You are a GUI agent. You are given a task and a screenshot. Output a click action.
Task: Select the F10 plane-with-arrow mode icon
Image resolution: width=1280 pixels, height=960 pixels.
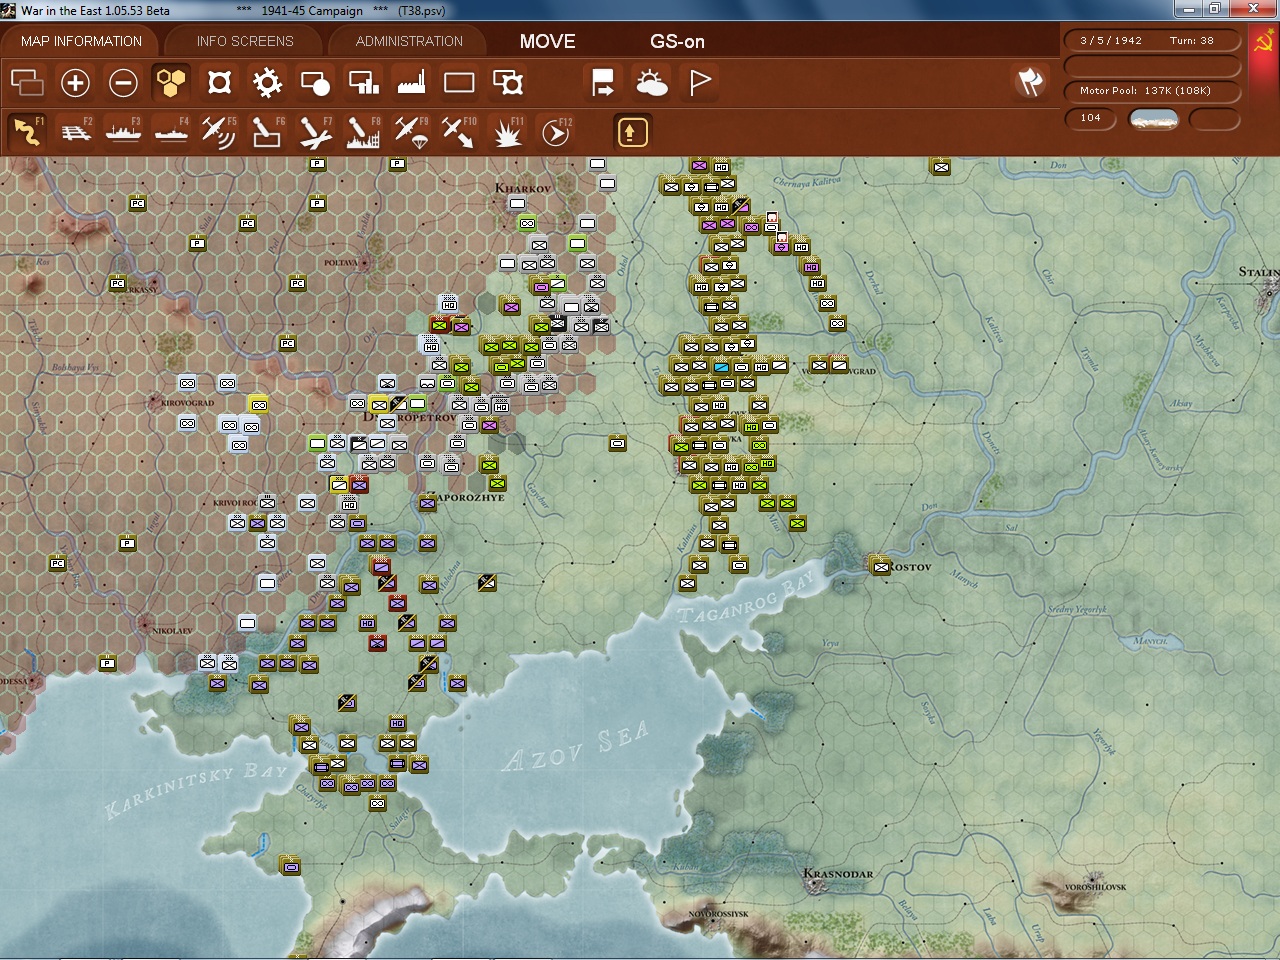[459, 131]
